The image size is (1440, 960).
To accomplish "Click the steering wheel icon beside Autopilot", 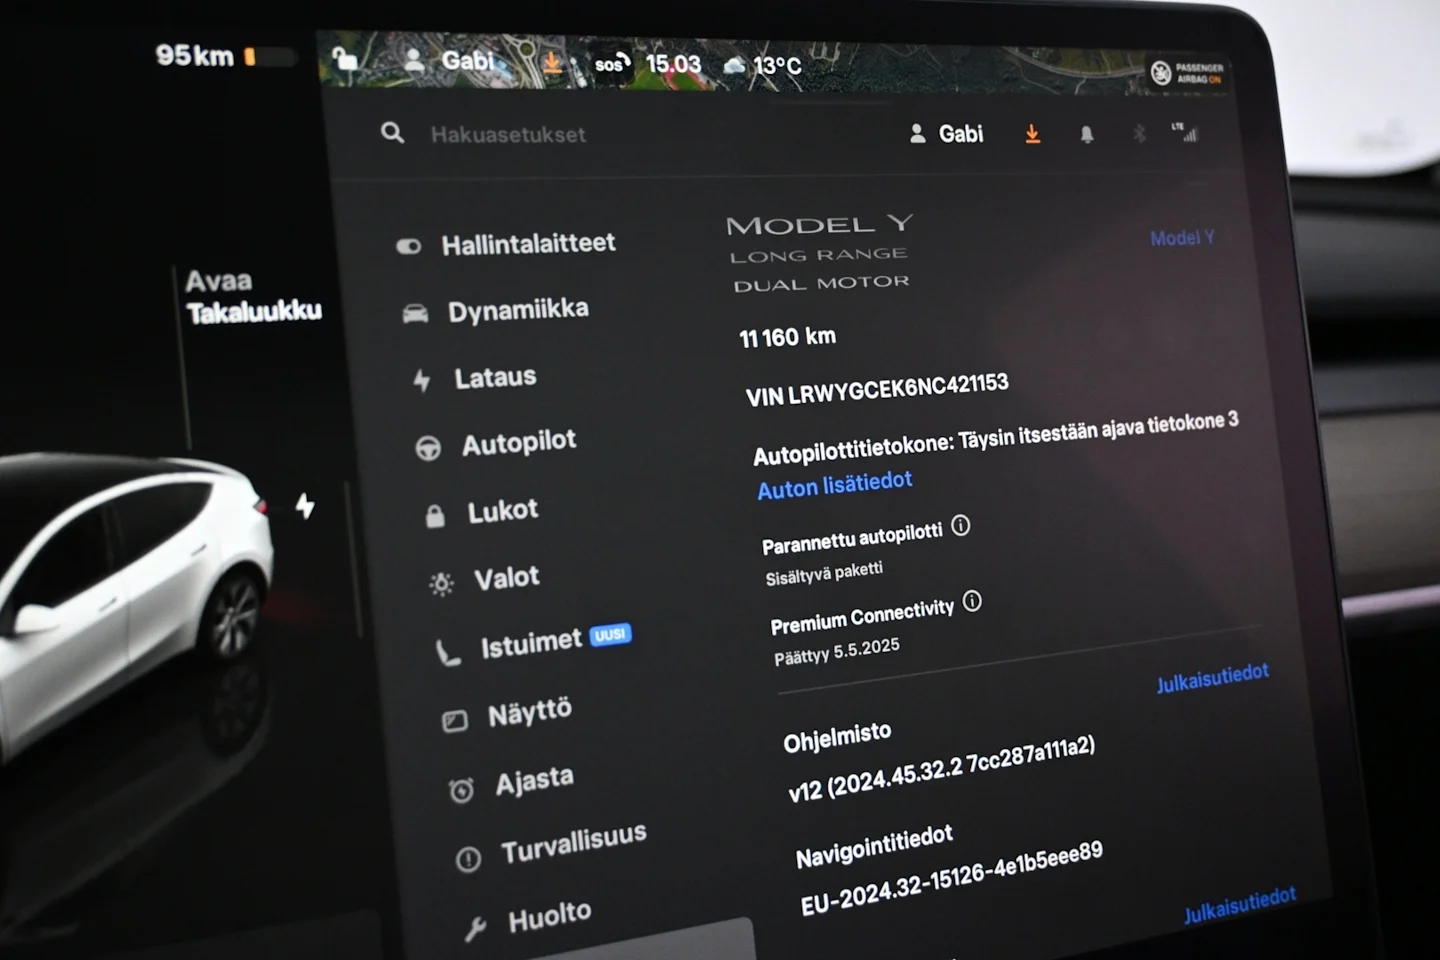I will (428, 448).
